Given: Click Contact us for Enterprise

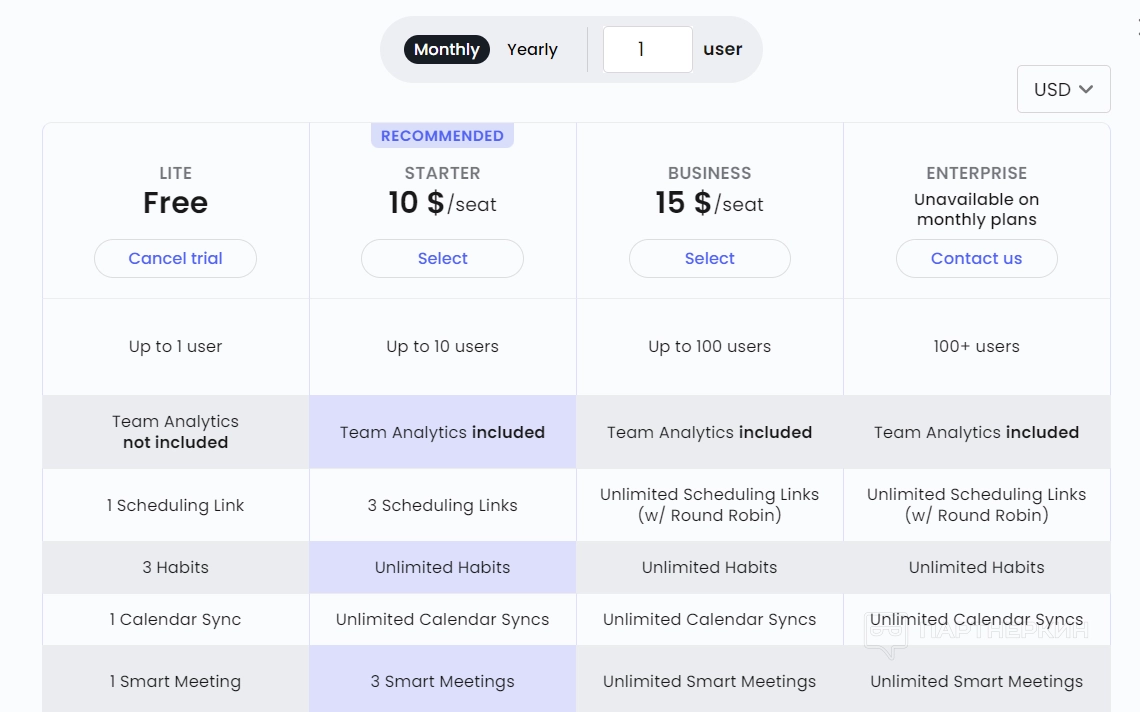Looking at the screenshot, I should point(976,258).
